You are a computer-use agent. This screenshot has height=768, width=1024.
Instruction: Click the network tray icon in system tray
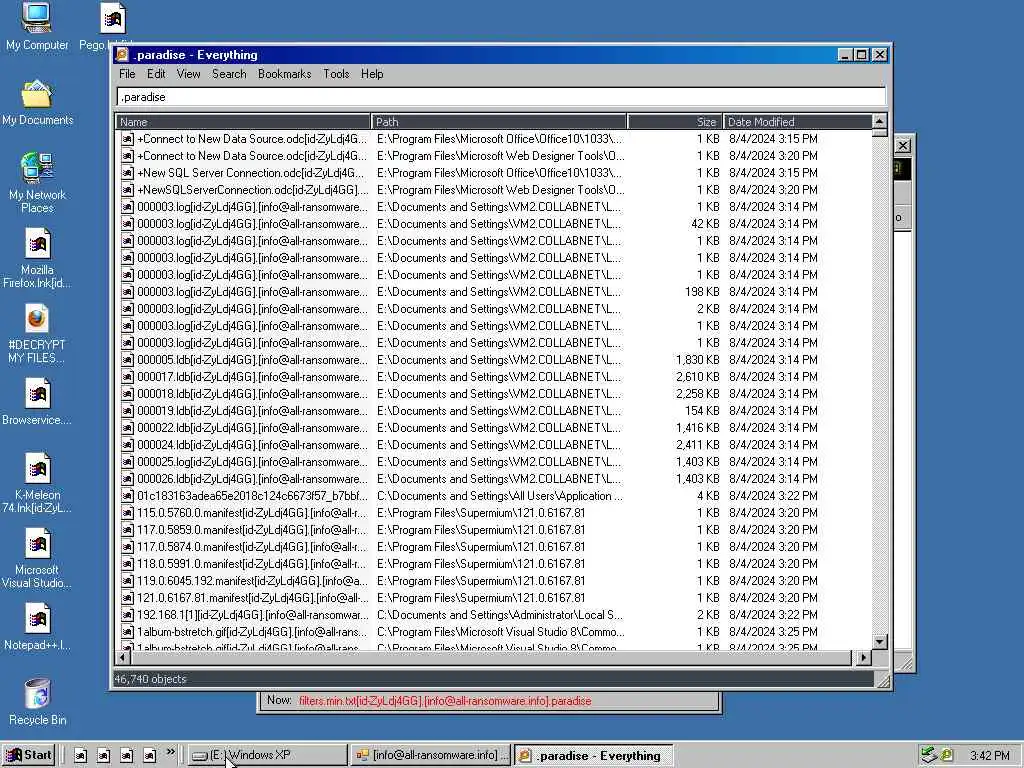pyautogui.click(x=929, y=756)
